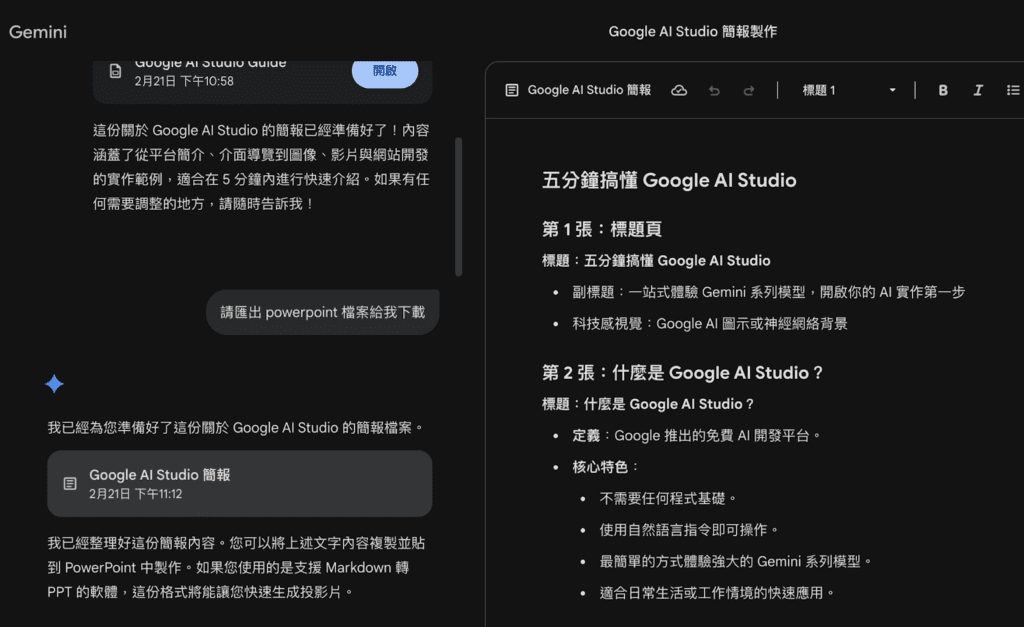The height and width of the screenshot is (627, 1024).
Task: Click the document icon in 簡報 file card
Action: point(70,484)
